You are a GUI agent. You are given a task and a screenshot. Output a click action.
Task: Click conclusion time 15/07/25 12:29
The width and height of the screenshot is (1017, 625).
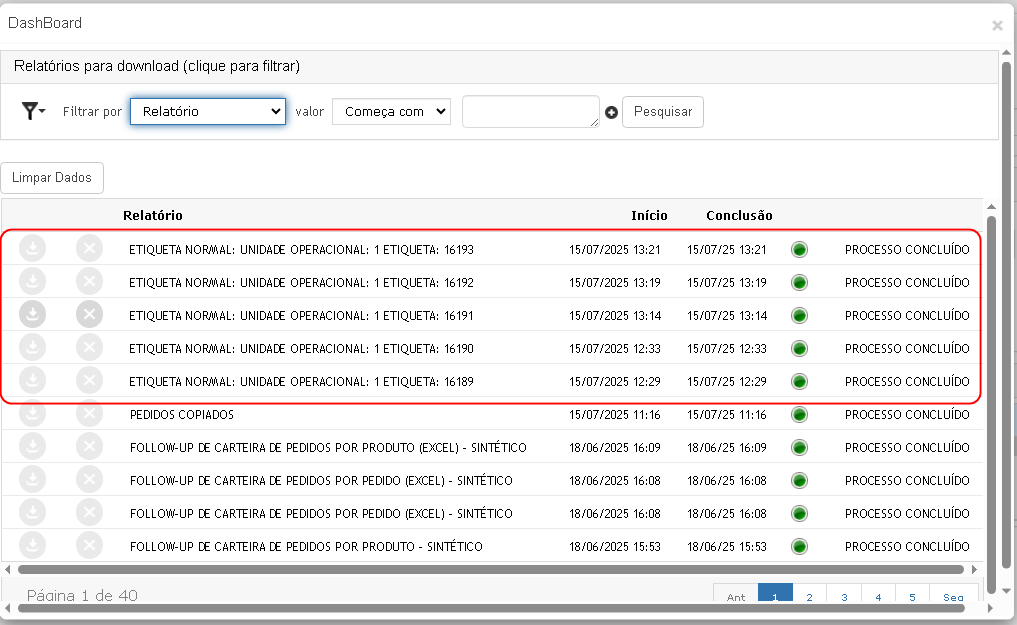click(727, 382)
